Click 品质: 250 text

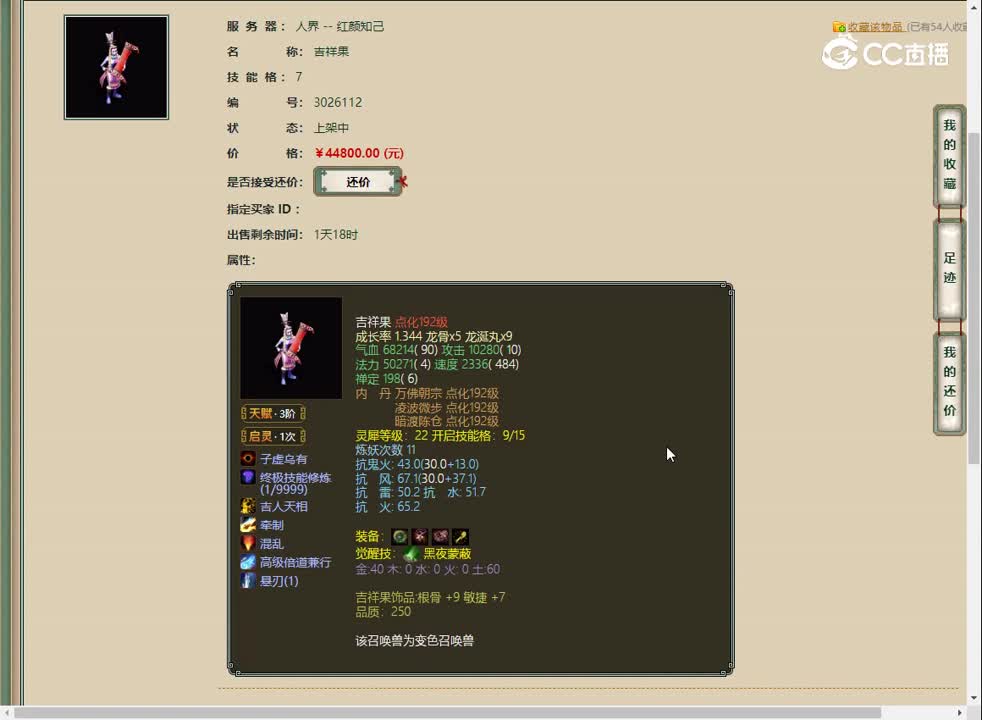click(383, 612)
